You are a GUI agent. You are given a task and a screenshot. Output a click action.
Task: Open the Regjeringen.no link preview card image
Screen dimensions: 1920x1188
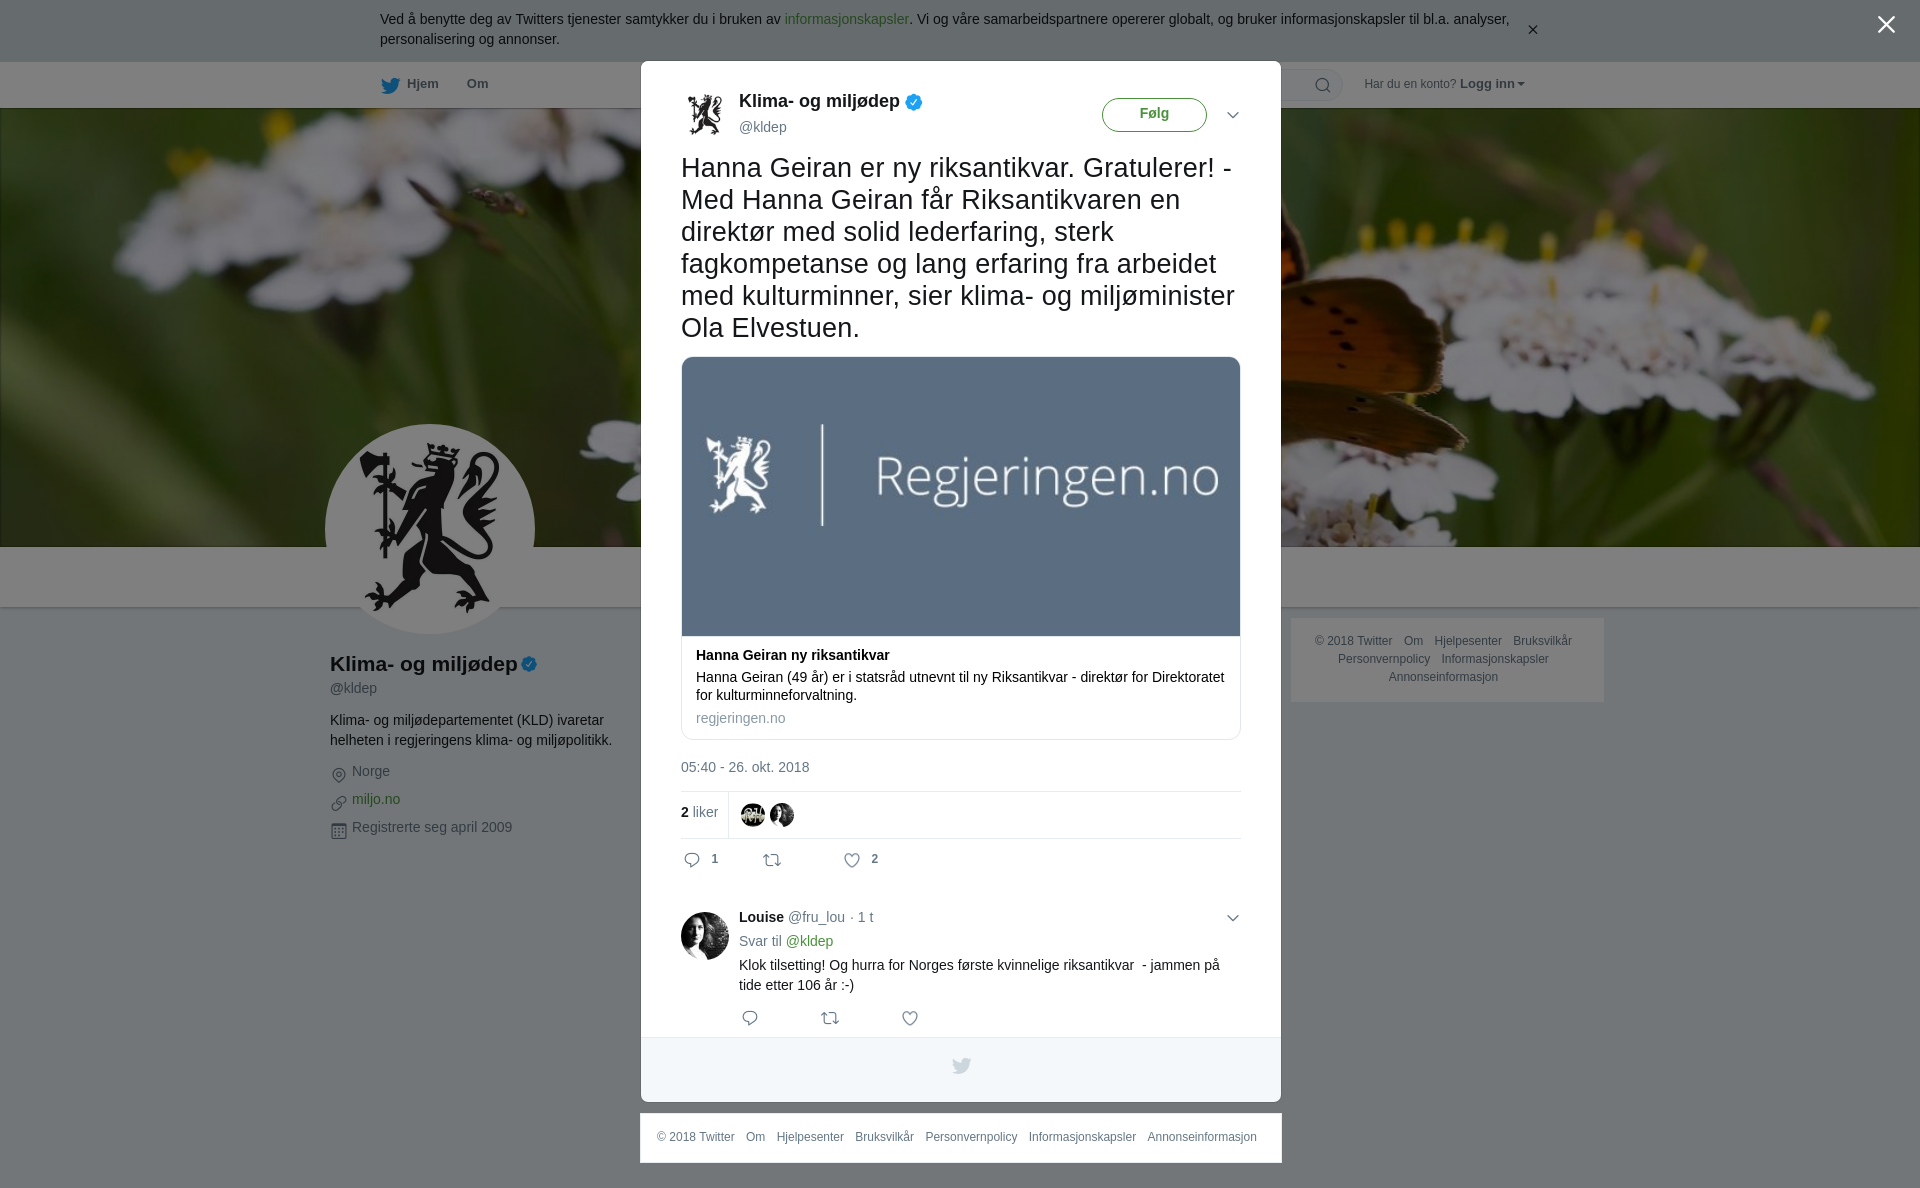click(x=961, y=496)
